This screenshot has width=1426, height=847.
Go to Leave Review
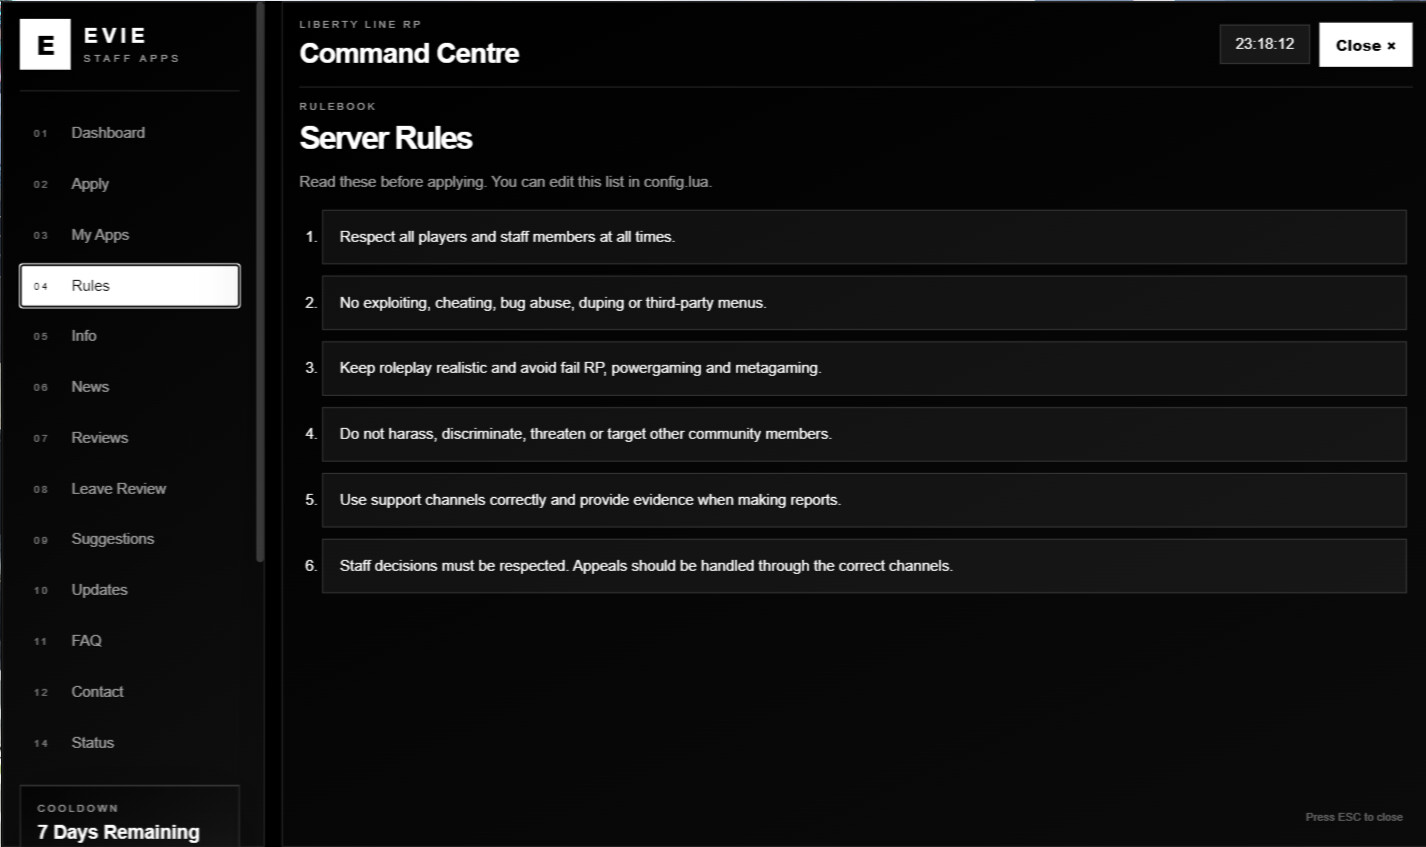130,489
